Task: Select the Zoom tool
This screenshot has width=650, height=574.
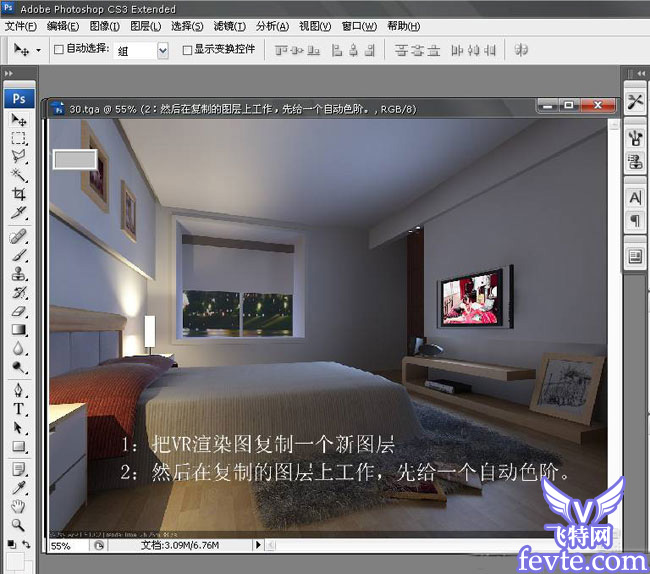Action: click(x=18, y=525)
